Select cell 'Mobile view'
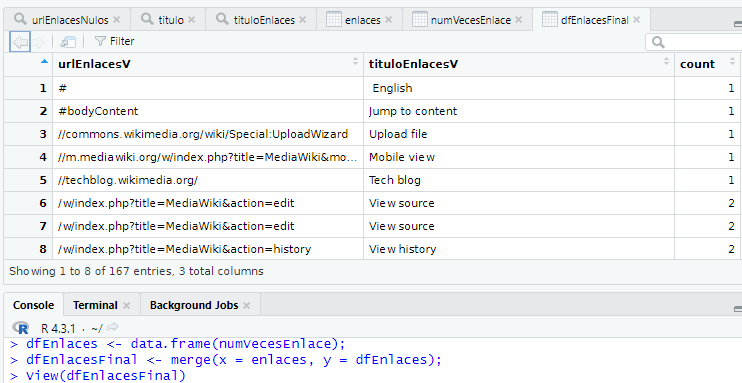The image size is (742, 383). click(x=519, y=157)
